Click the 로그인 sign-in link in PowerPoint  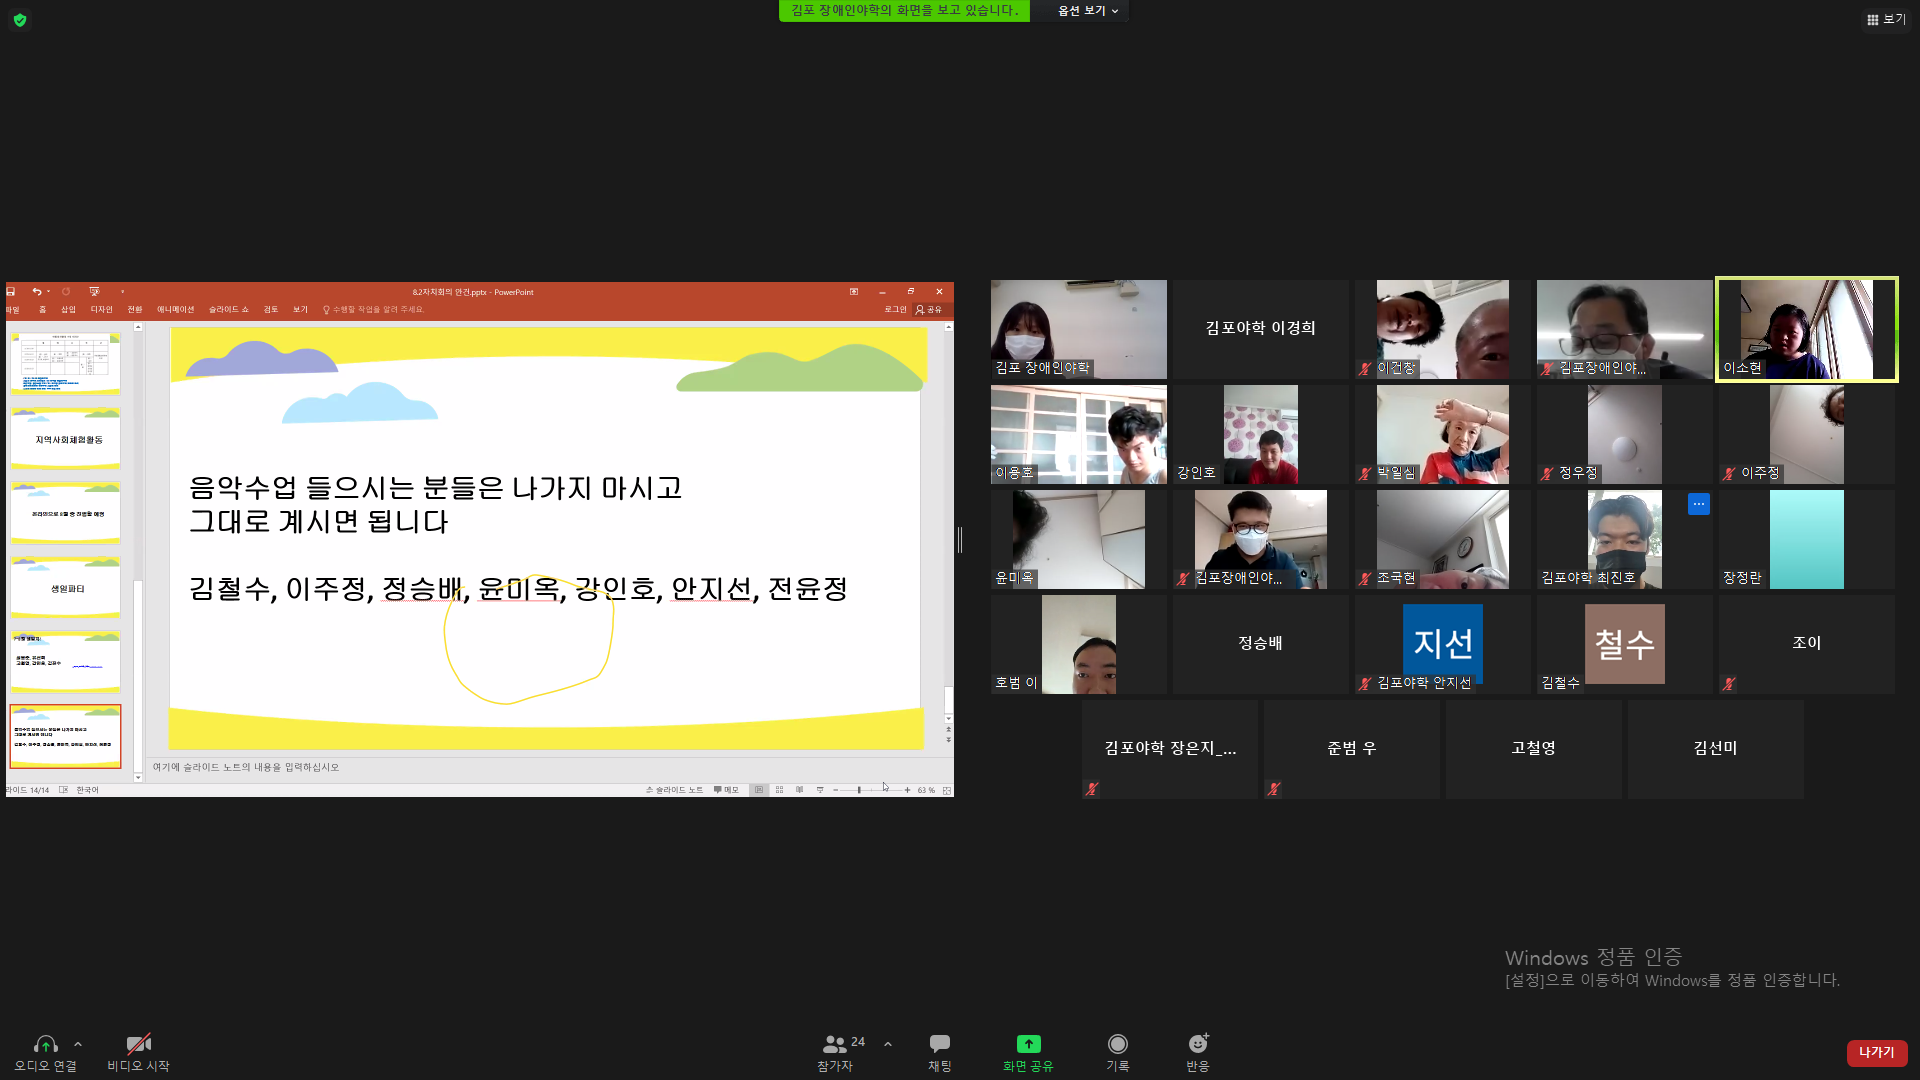click(895, 310)
